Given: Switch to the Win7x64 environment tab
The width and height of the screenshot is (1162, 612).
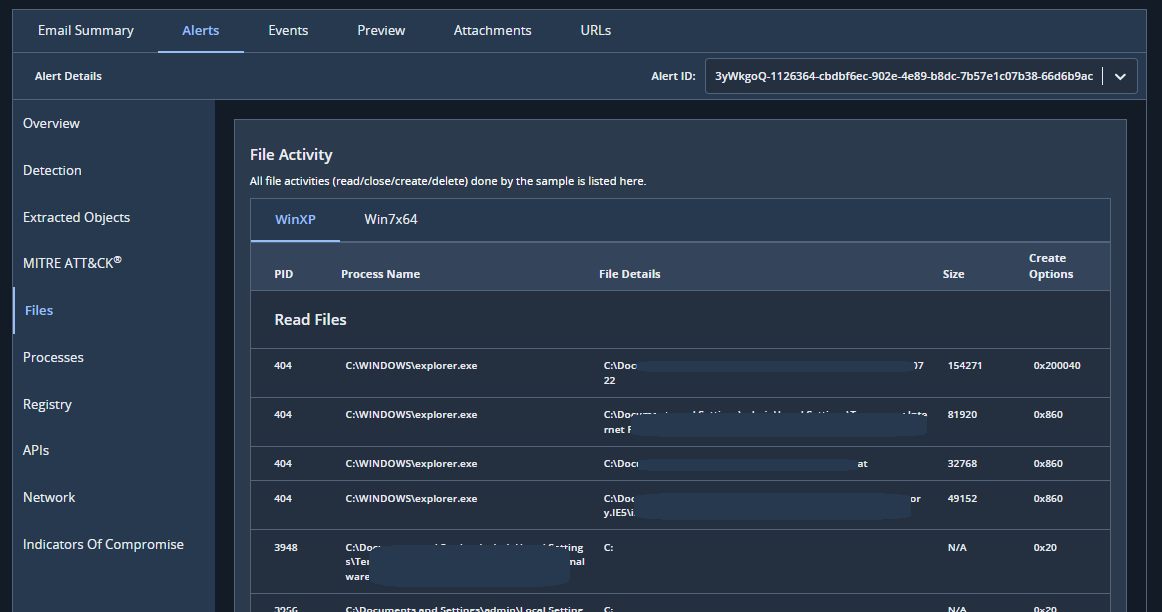Looking at the screenshot, I should [391, 219].
